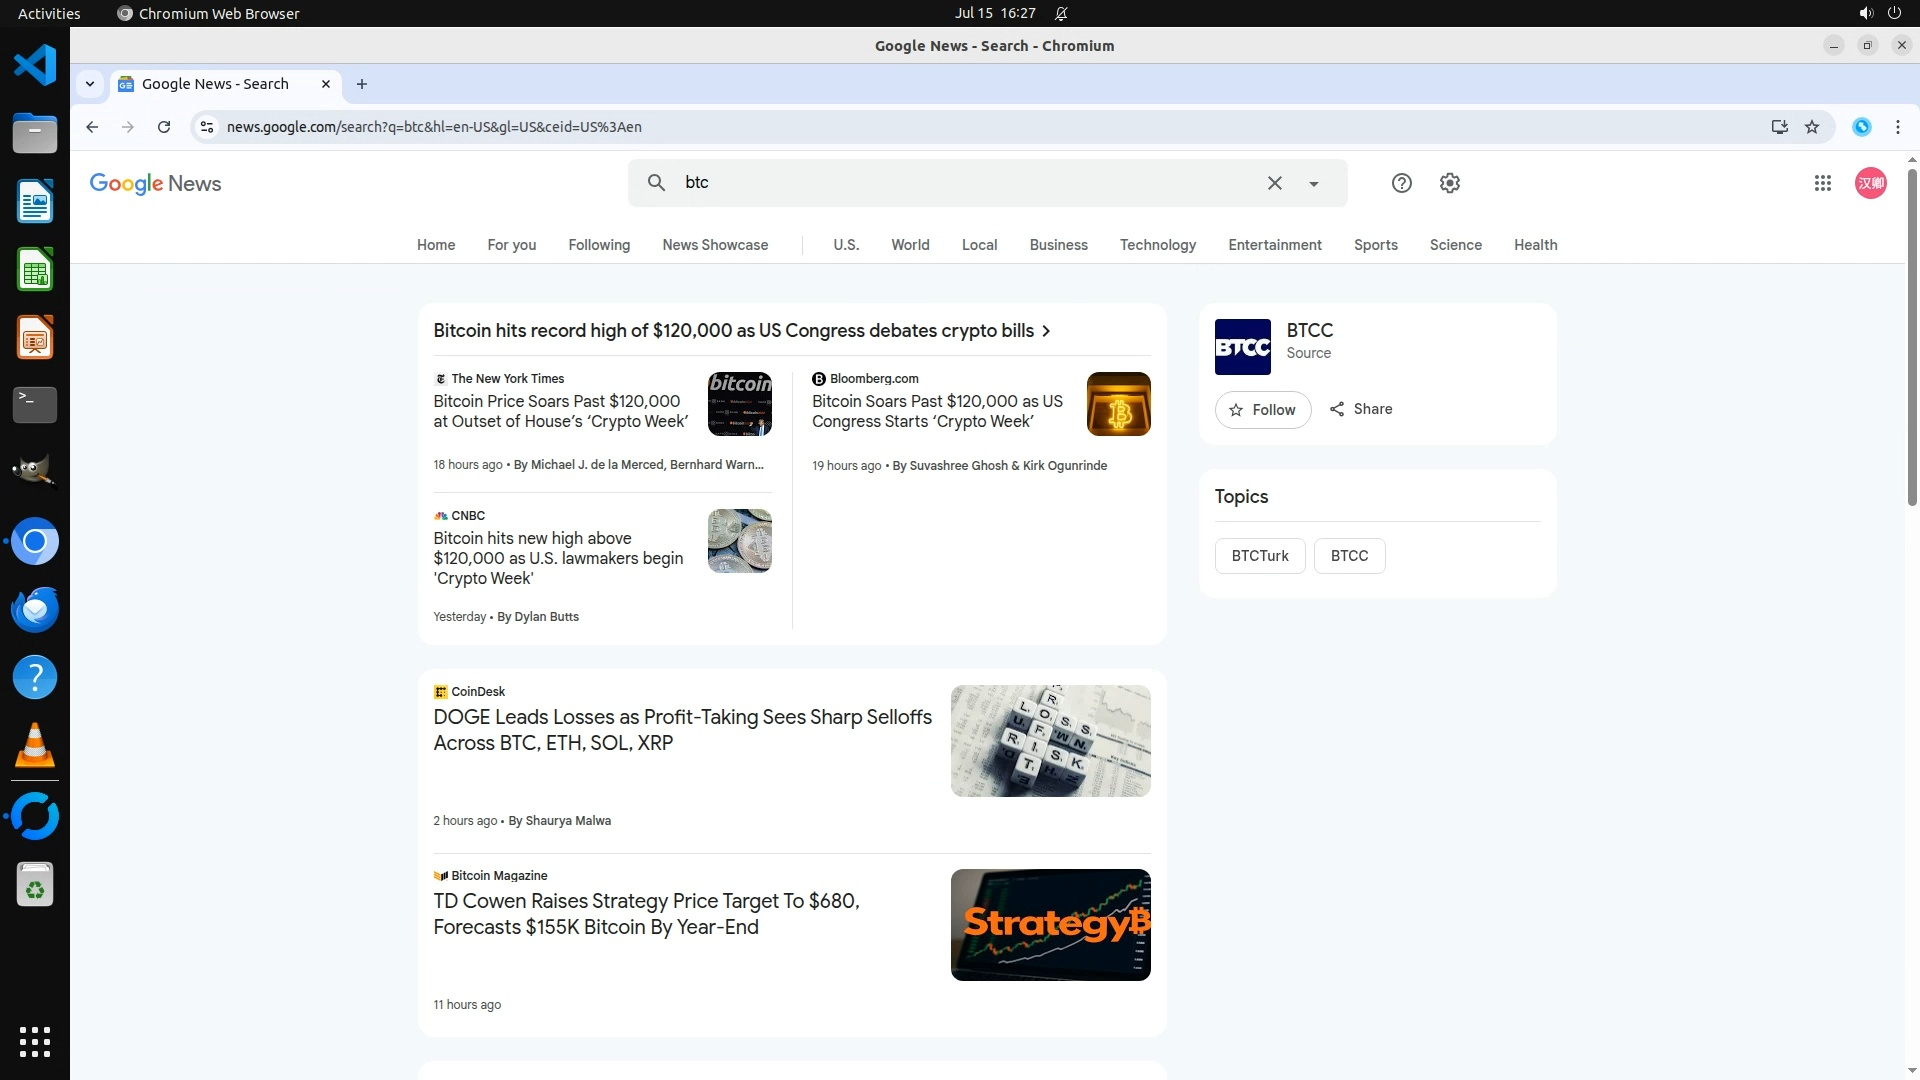This screenshot has width=1920, height=1080.
Task: Launch VLC from the dock
Action: click(x=35, y=746)
